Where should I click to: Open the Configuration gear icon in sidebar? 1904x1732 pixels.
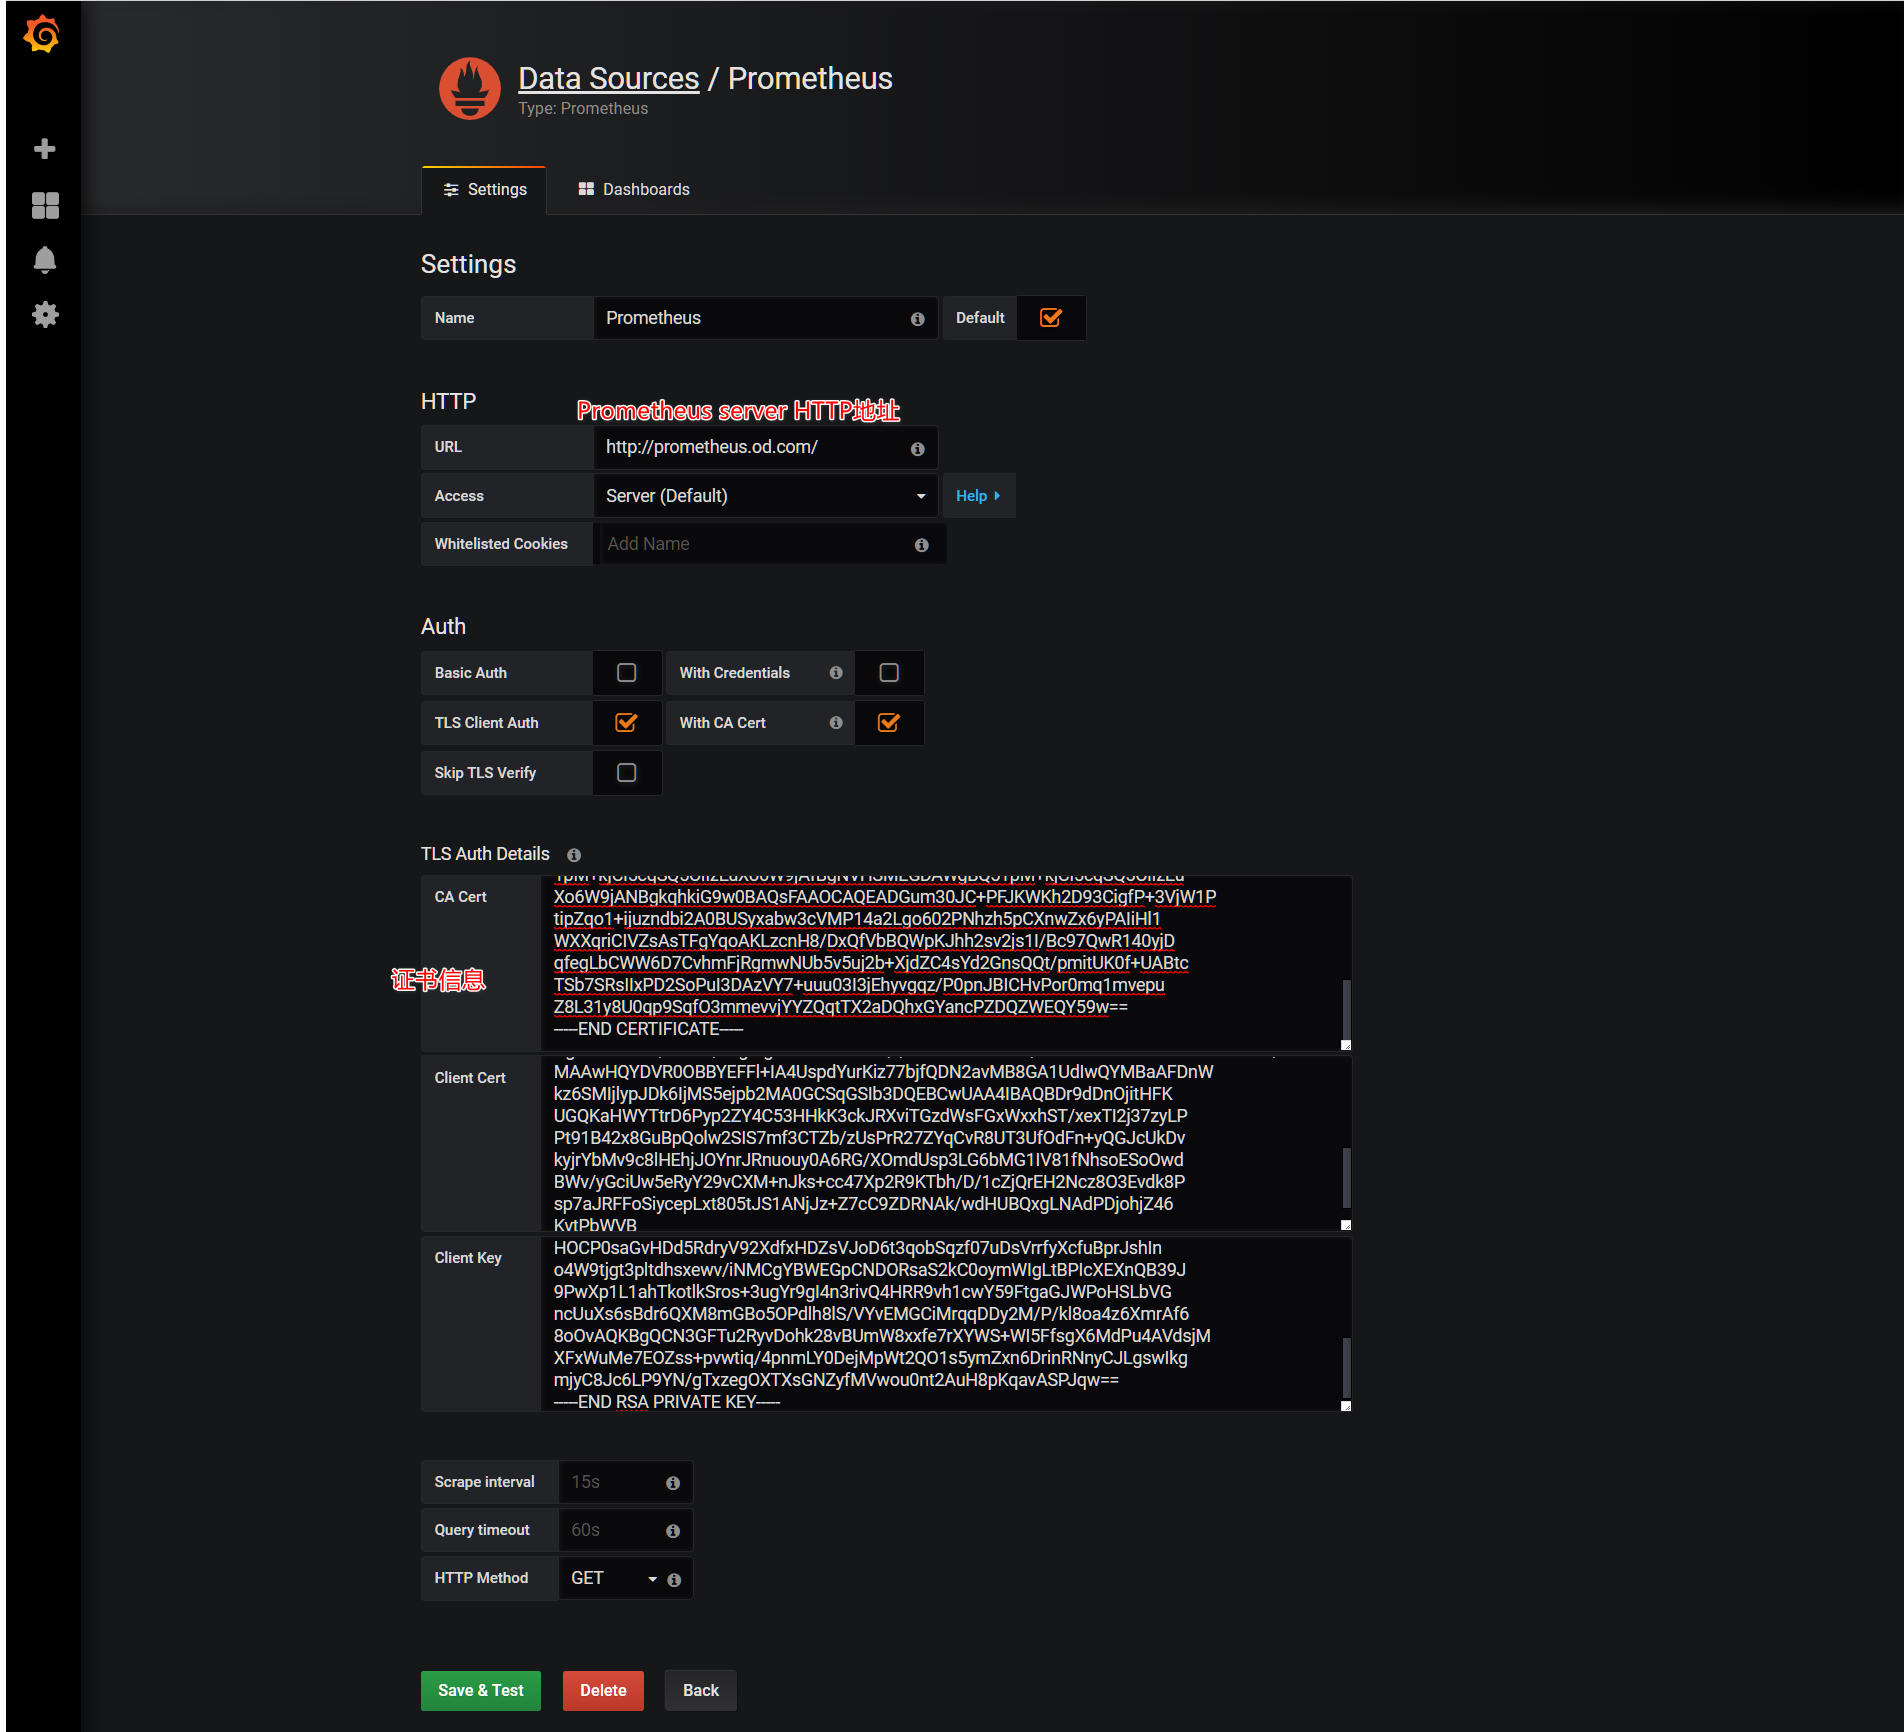pyautogui.click(x=45, y=315)
